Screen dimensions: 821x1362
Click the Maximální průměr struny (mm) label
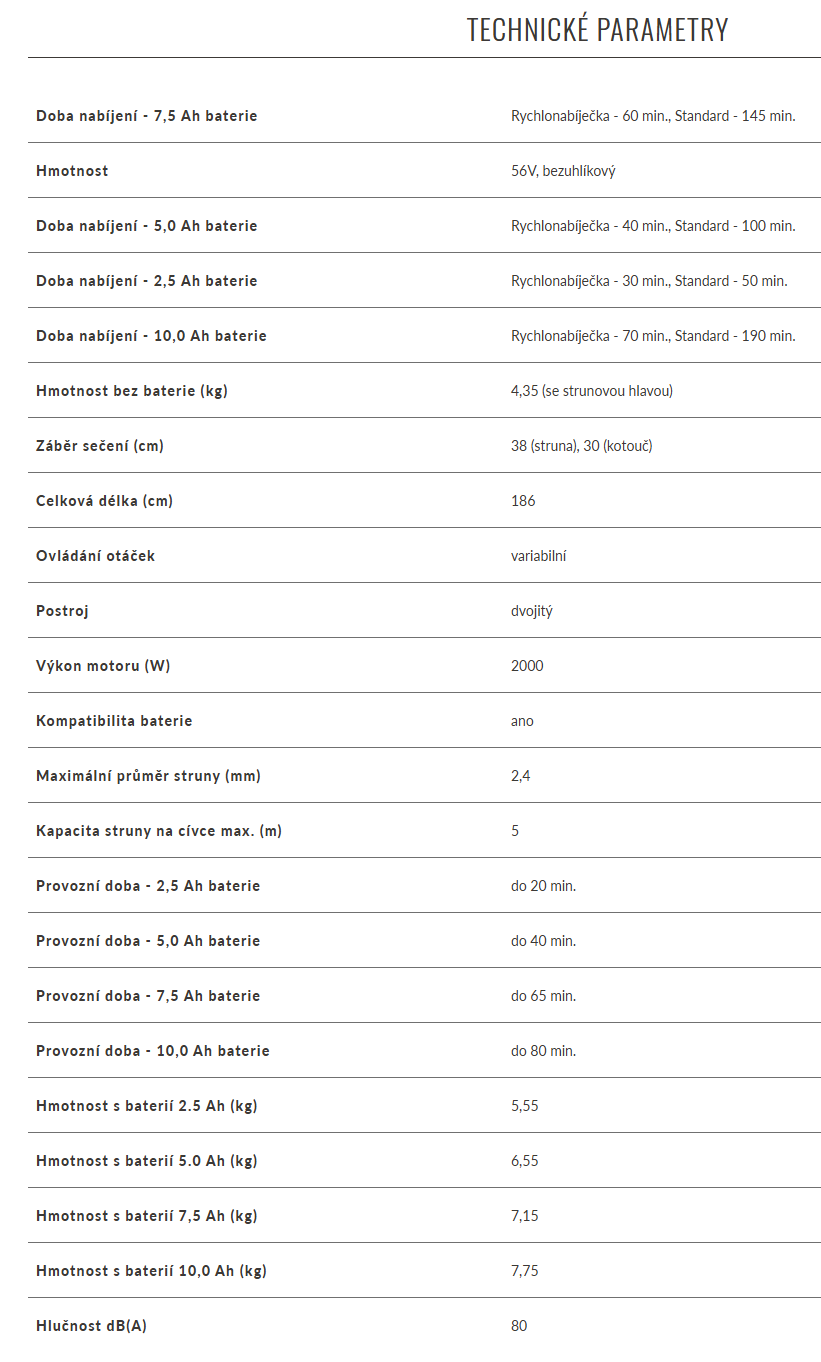[x=148, y=776]
